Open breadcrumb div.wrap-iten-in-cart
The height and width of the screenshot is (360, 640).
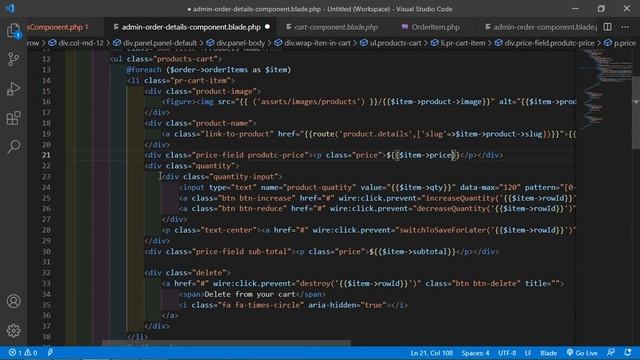pos(317,43)
